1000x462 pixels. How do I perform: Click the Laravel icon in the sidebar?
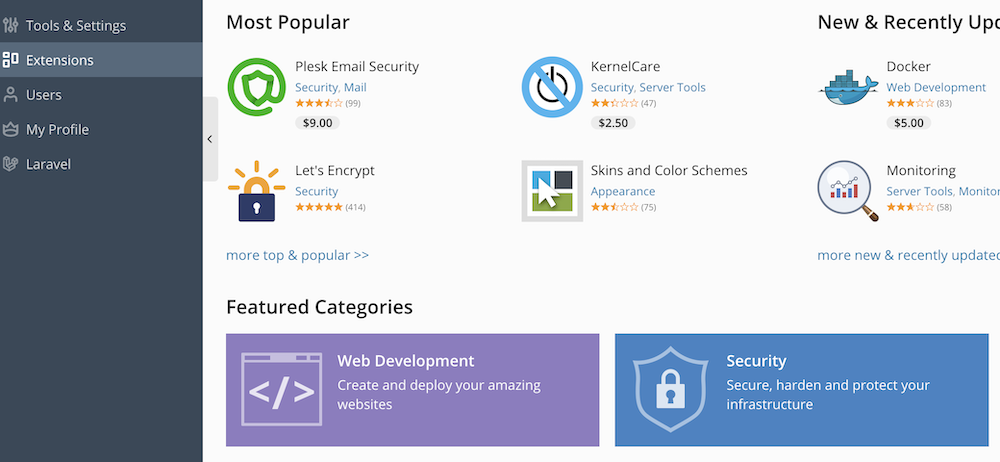pos(11,164)
